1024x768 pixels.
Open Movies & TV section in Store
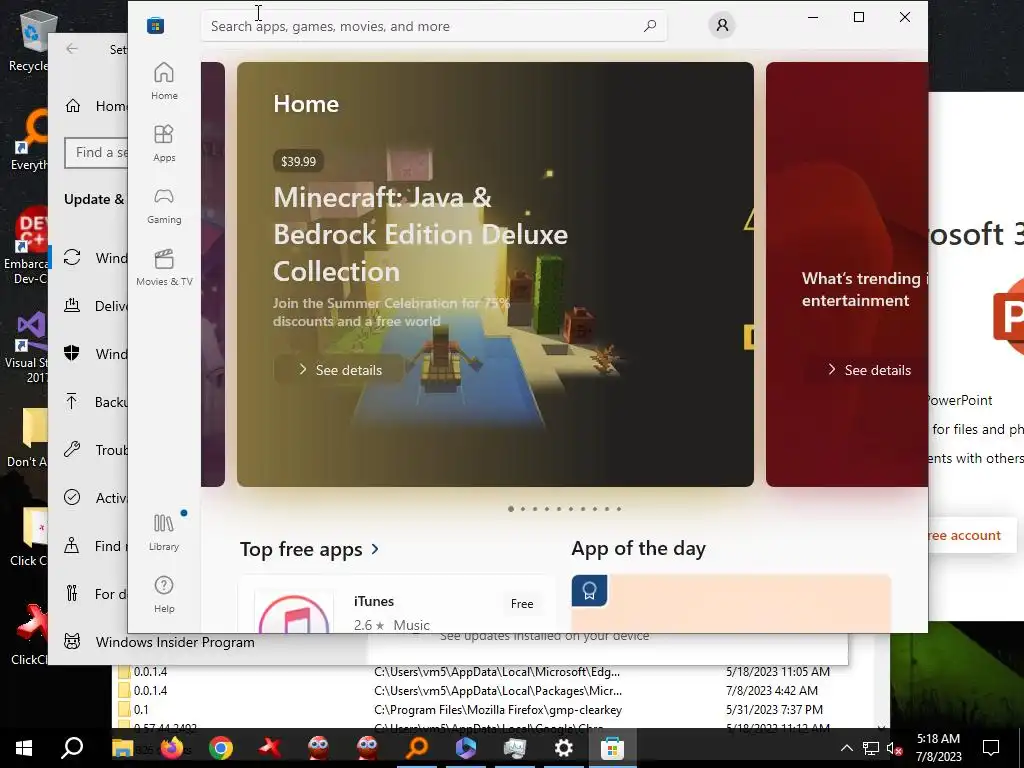164,267
